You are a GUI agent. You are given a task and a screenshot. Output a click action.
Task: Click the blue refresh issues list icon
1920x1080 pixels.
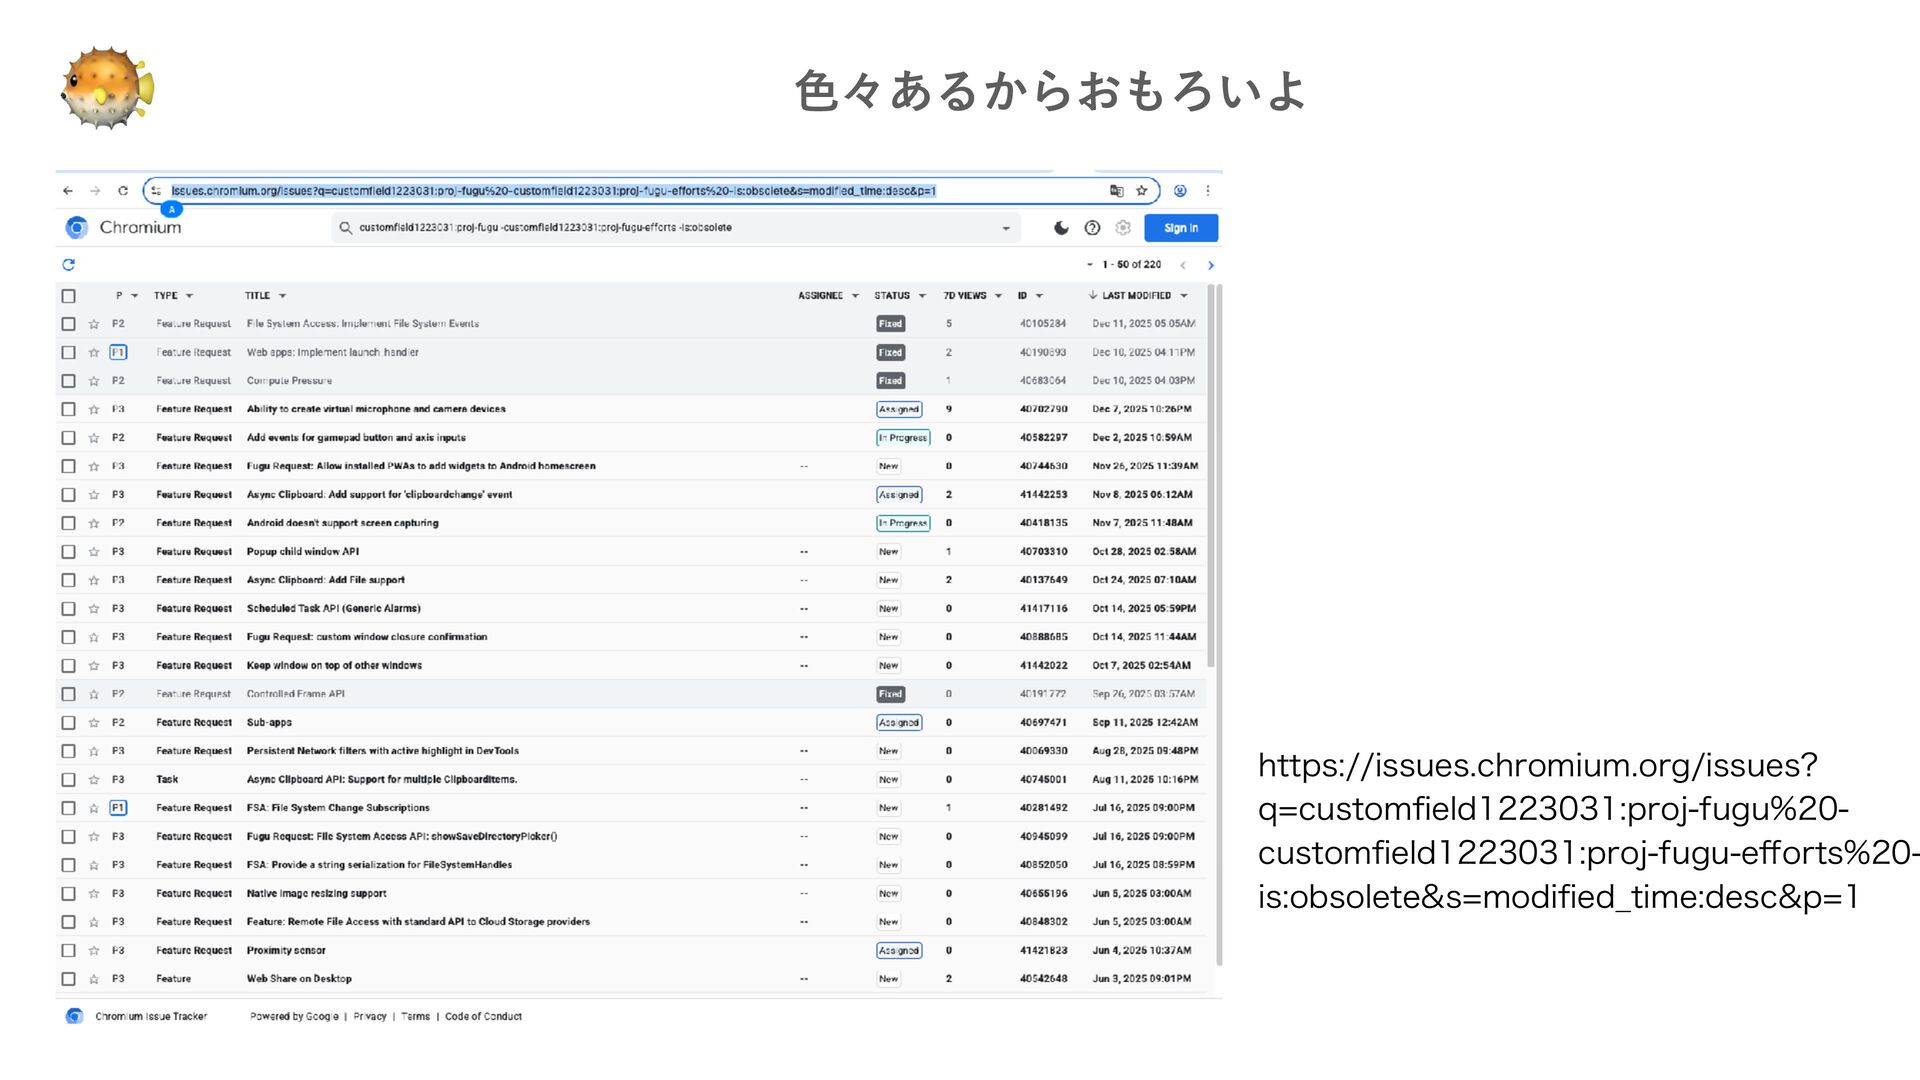click(x=68, y=265)
